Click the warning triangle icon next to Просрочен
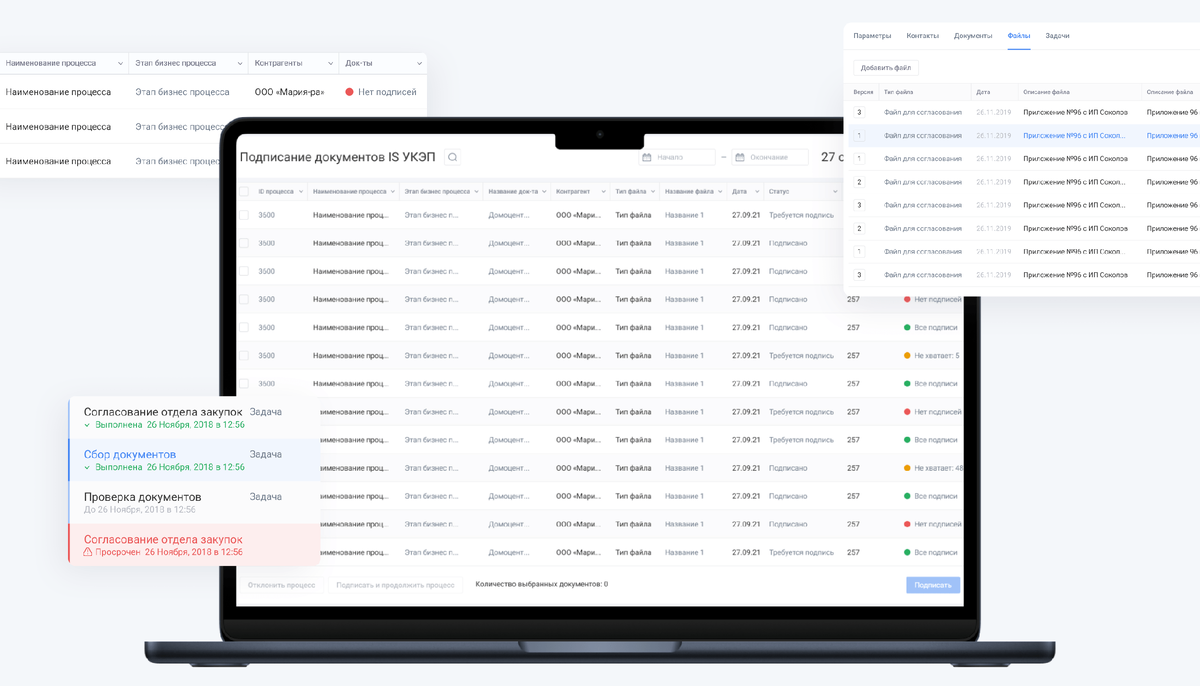 (x=88, y=552)
